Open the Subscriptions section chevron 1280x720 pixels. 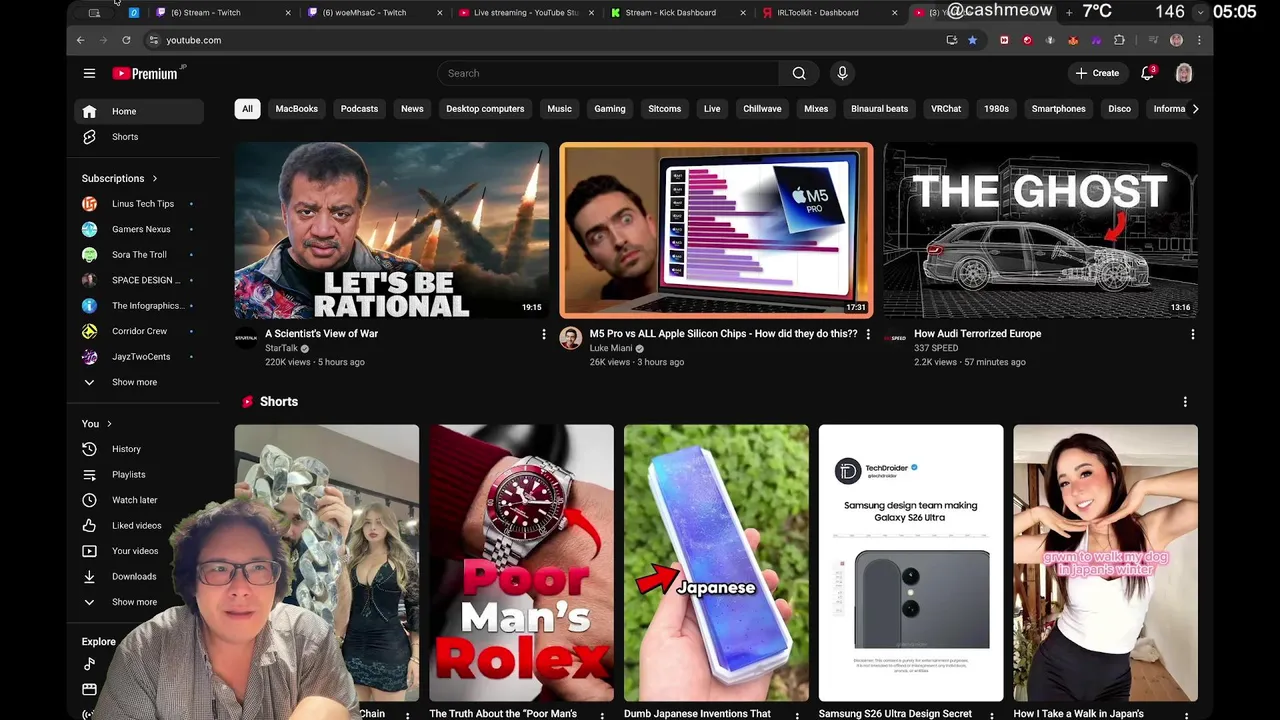pyautogui.click(x=155, y=178)
